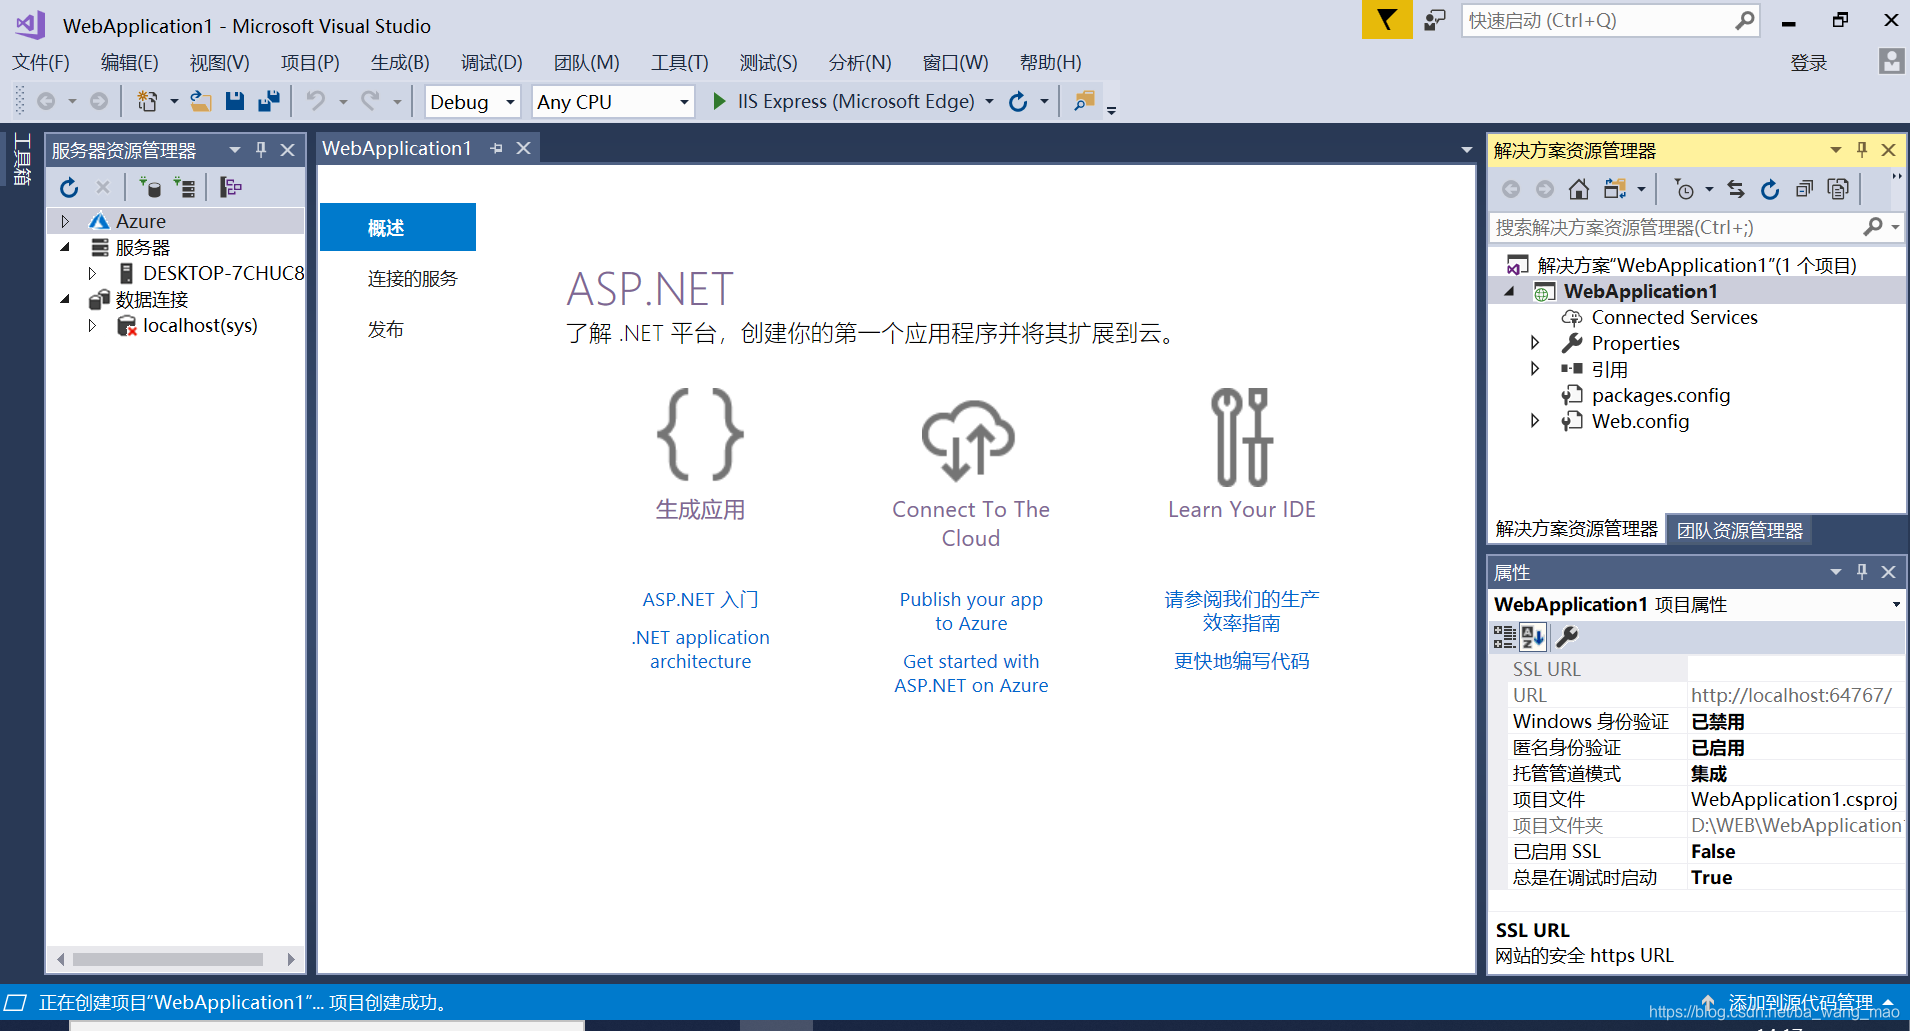Expand the Properties node in Solution Explorer
The width and height of the screenshot is (1910, 1031).
tap(1535, 343)
